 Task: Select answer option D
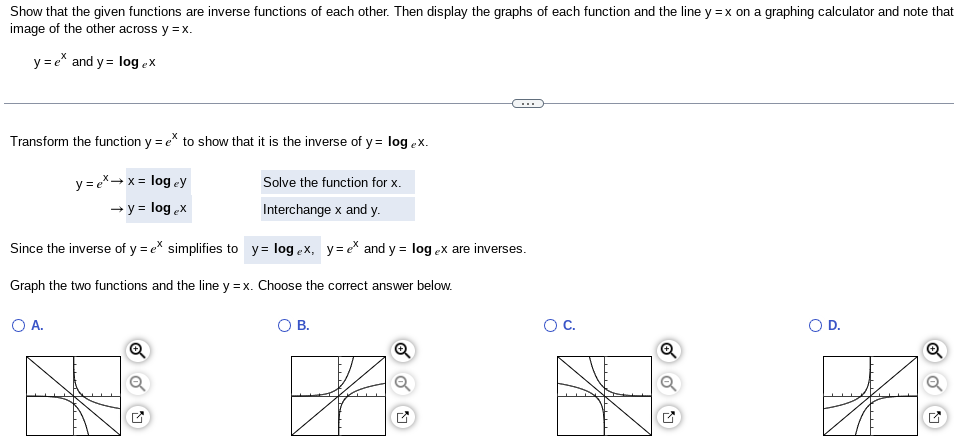pos(816,326)
